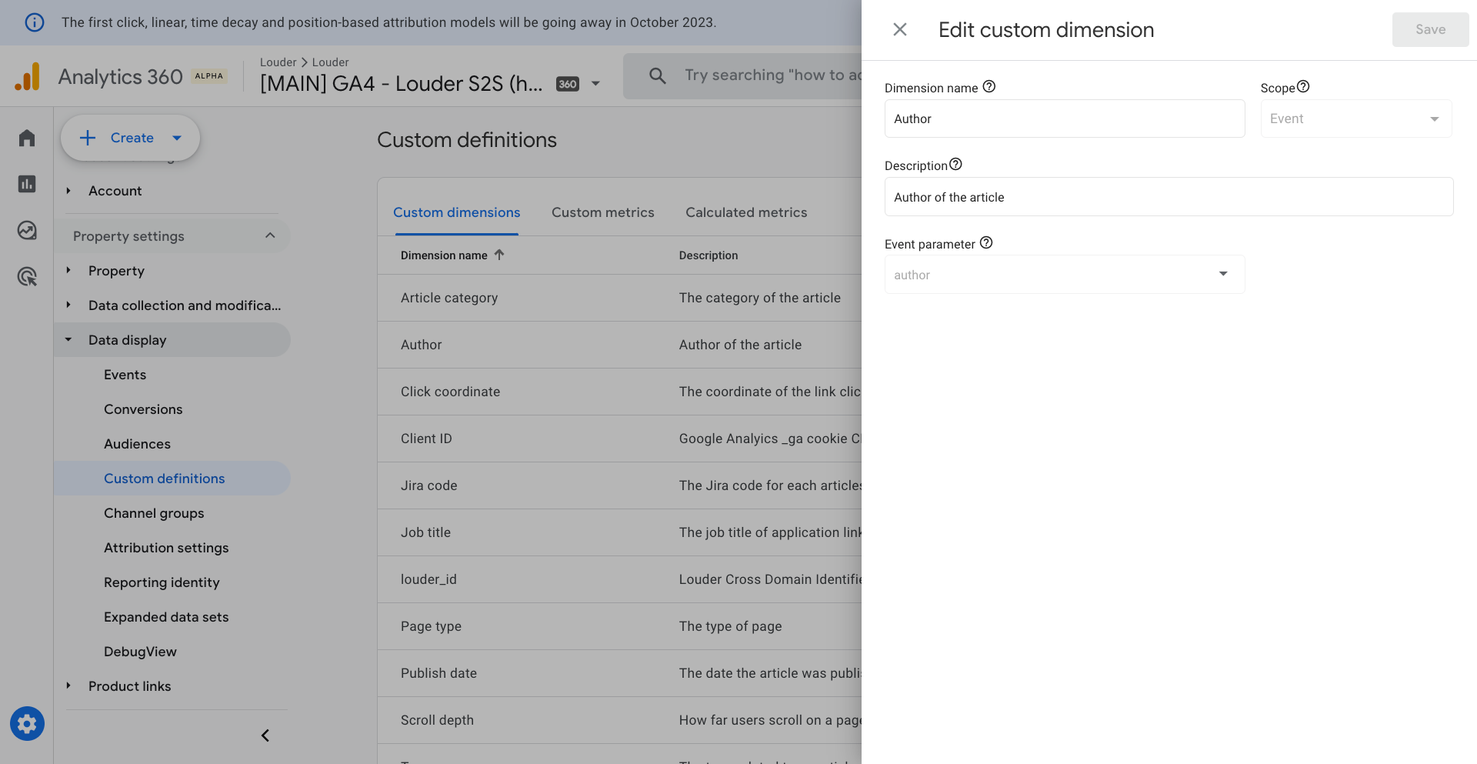1477x764 pixels.
Task: Open Attribution settings menu item
Action: tap(166, 548)
